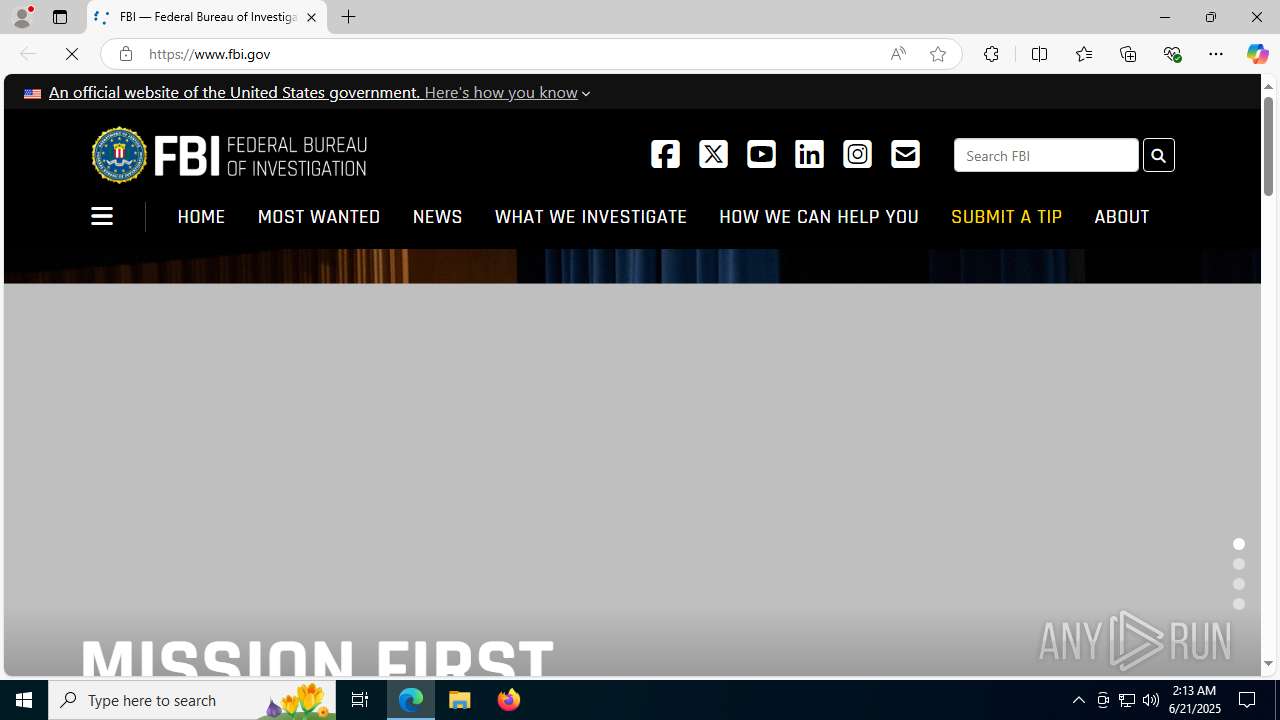This screenshot has width=1280, height=720.
Task: Expand "Here's how you know" banner
Action: click(x=507, y=92)
